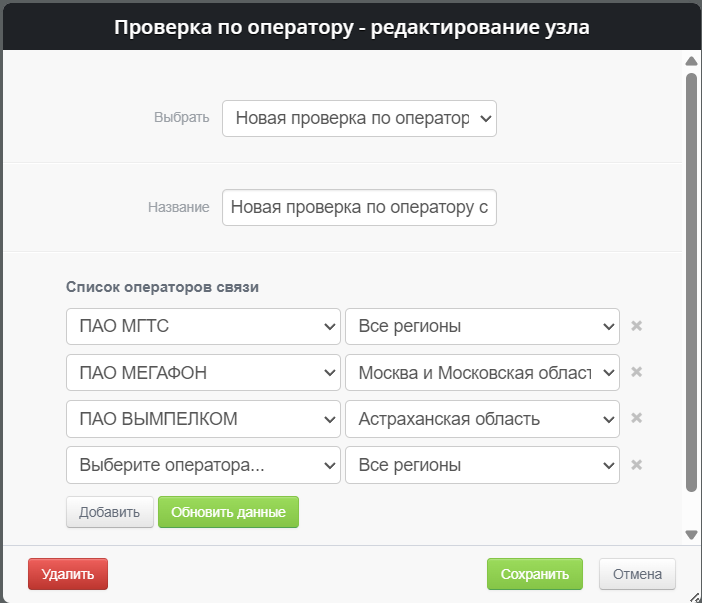Cancel editing with the 'Отмена' button
Screen dimensions: 702x603
click(x=637, y=574)
